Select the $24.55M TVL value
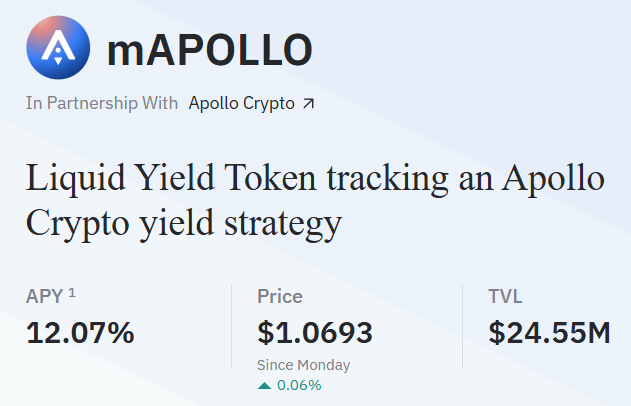Screen dimensions: 631x406 (549, 332)
